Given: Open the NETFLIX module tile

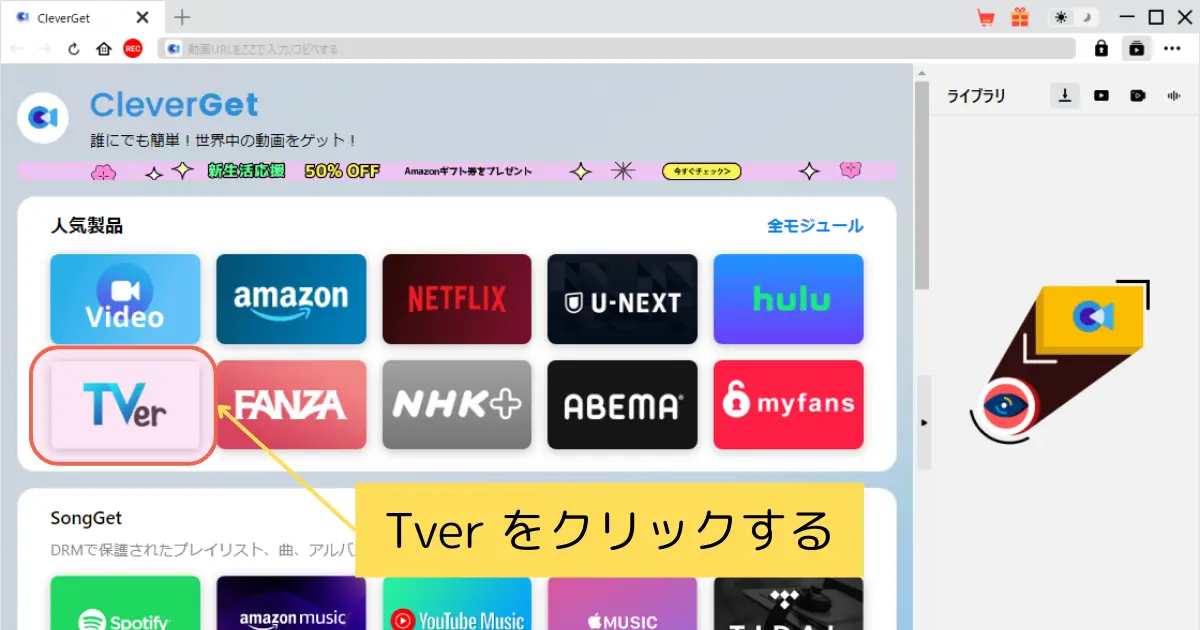Looking at the screenshot, I should pos(457,299).
